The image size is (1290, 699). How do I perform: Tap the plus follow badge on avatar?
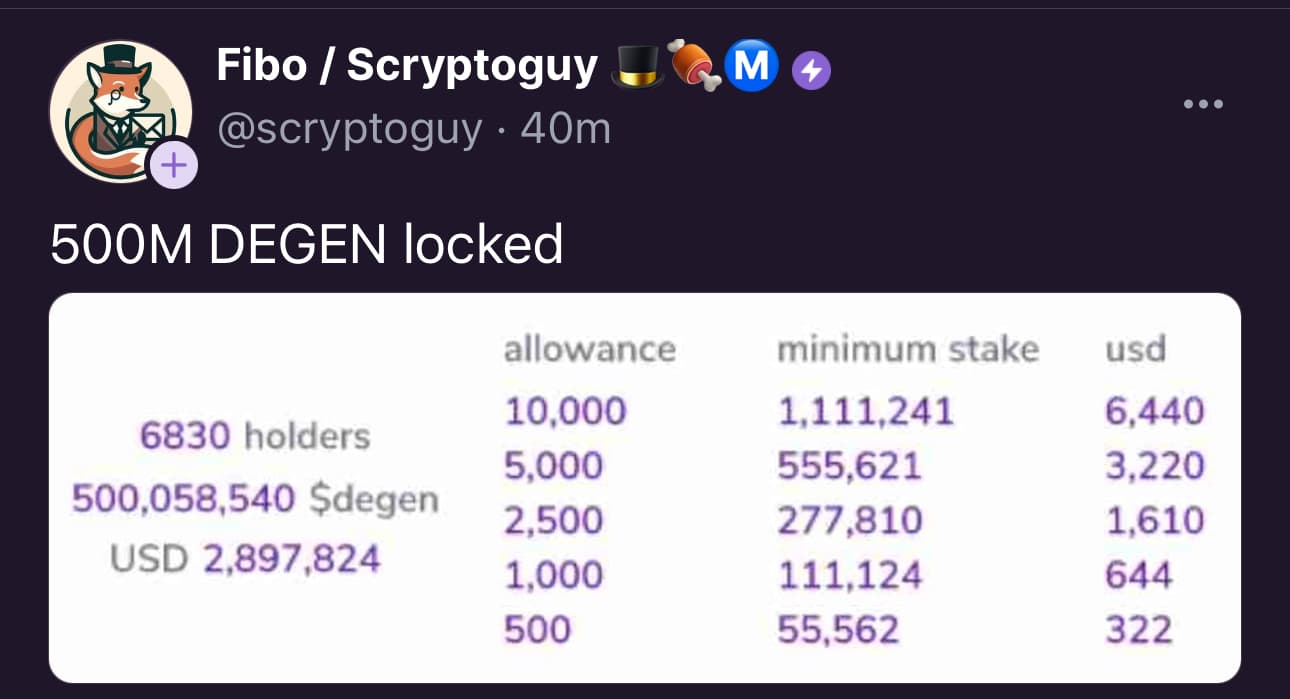click(x=173, y=164)
